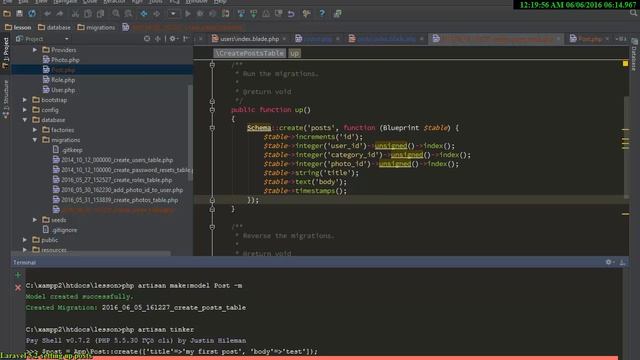Navigate Back with the blue arrow icon

coord(144,14)
